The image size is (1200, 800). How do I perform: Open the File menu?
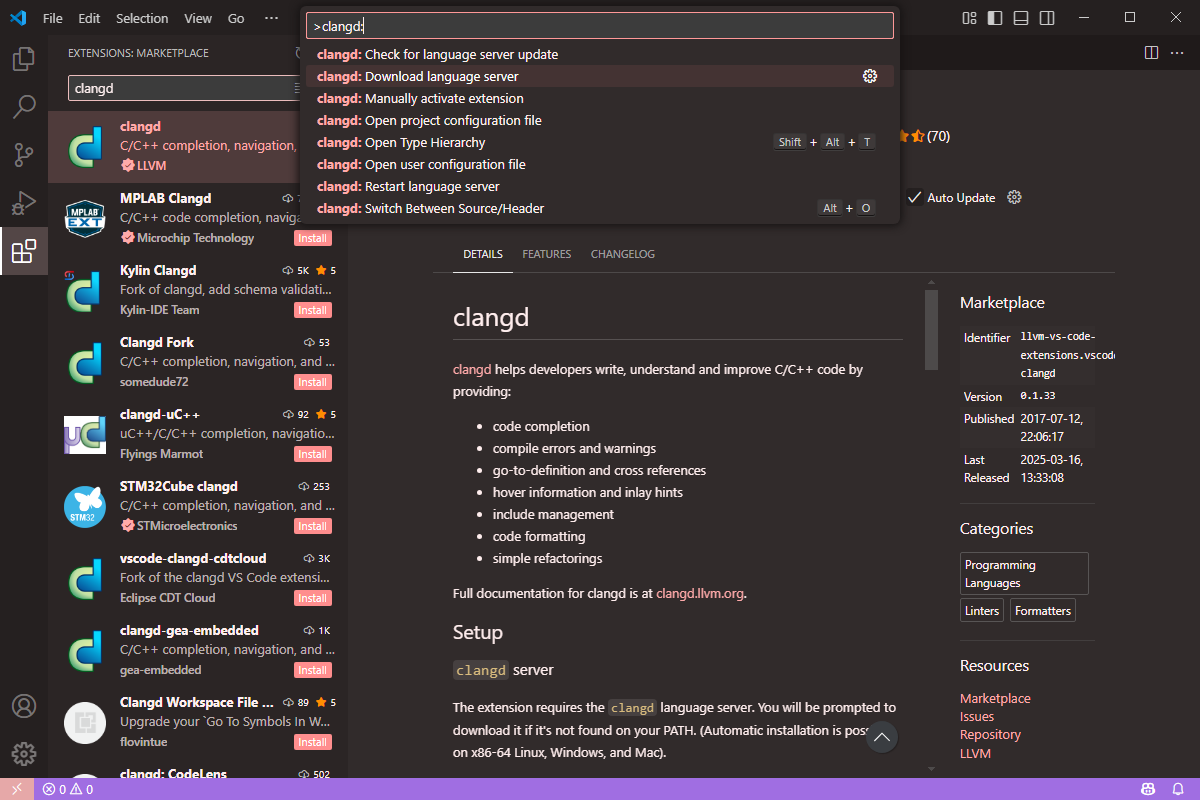53,18
